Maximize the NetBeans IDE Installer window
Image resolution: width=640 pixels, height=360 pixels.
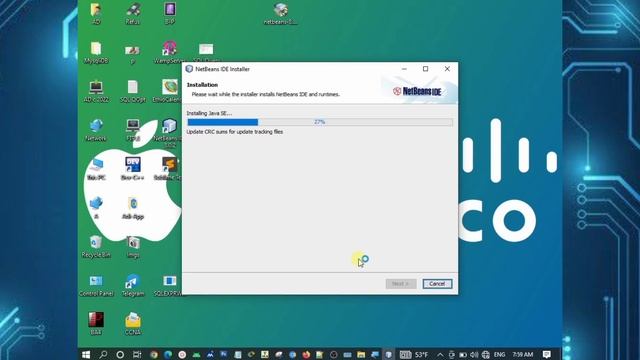click(x=425, y=69)
